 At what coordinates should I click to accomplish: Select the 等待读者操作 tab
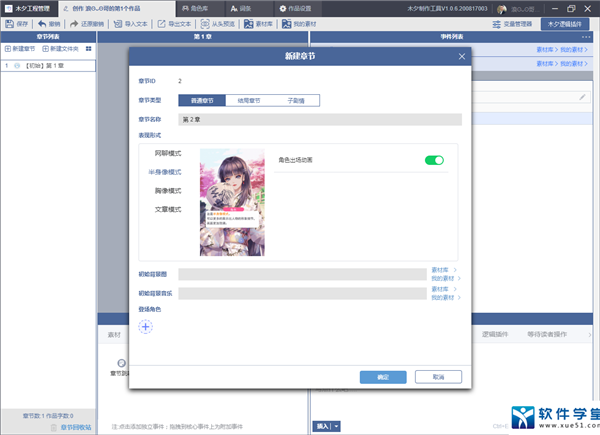[547, 334]
